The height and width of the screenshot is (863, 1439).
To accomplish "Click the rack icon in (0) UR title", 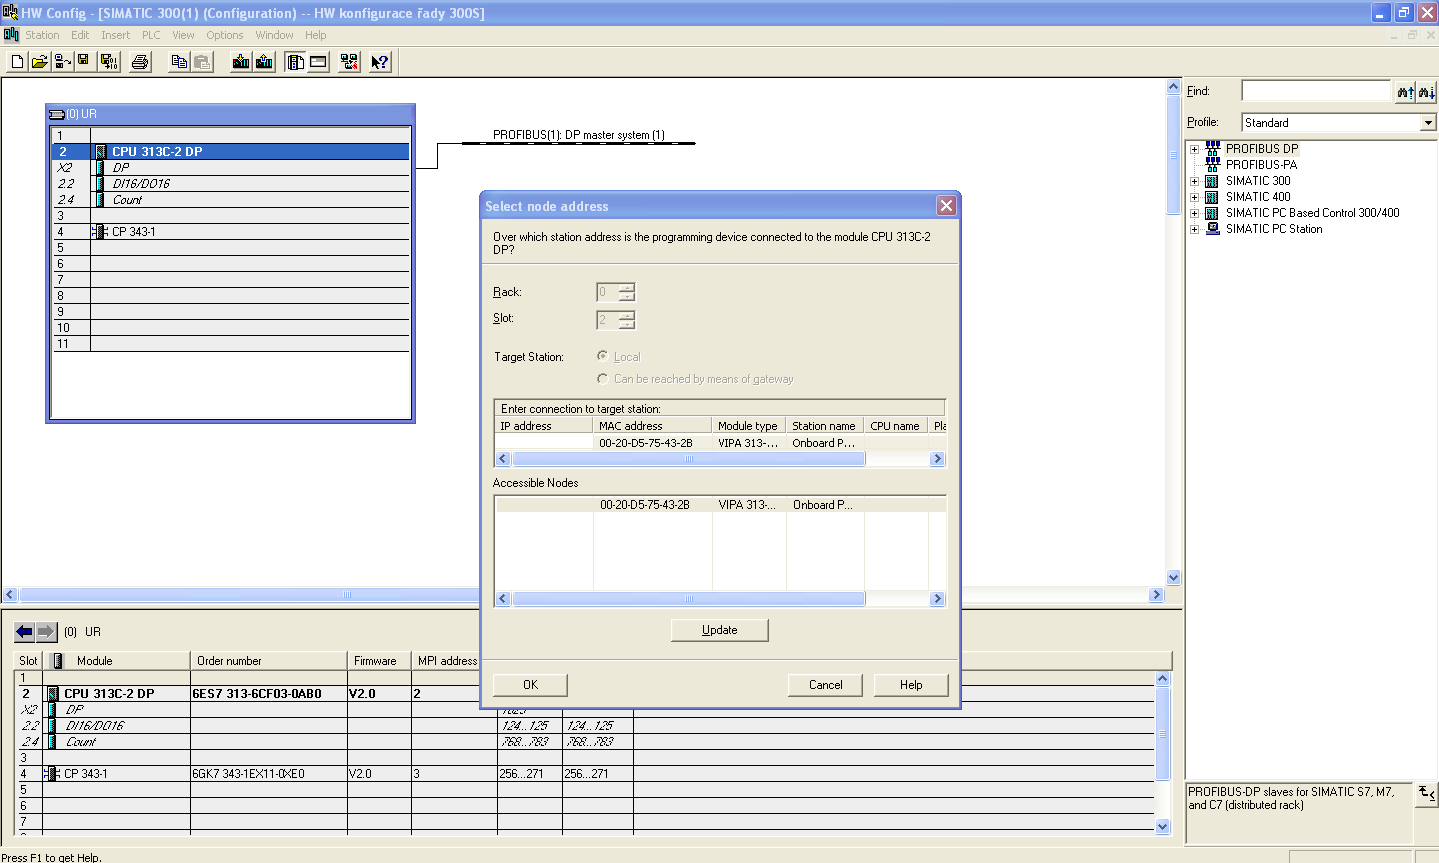I will [x=58, y=114].
